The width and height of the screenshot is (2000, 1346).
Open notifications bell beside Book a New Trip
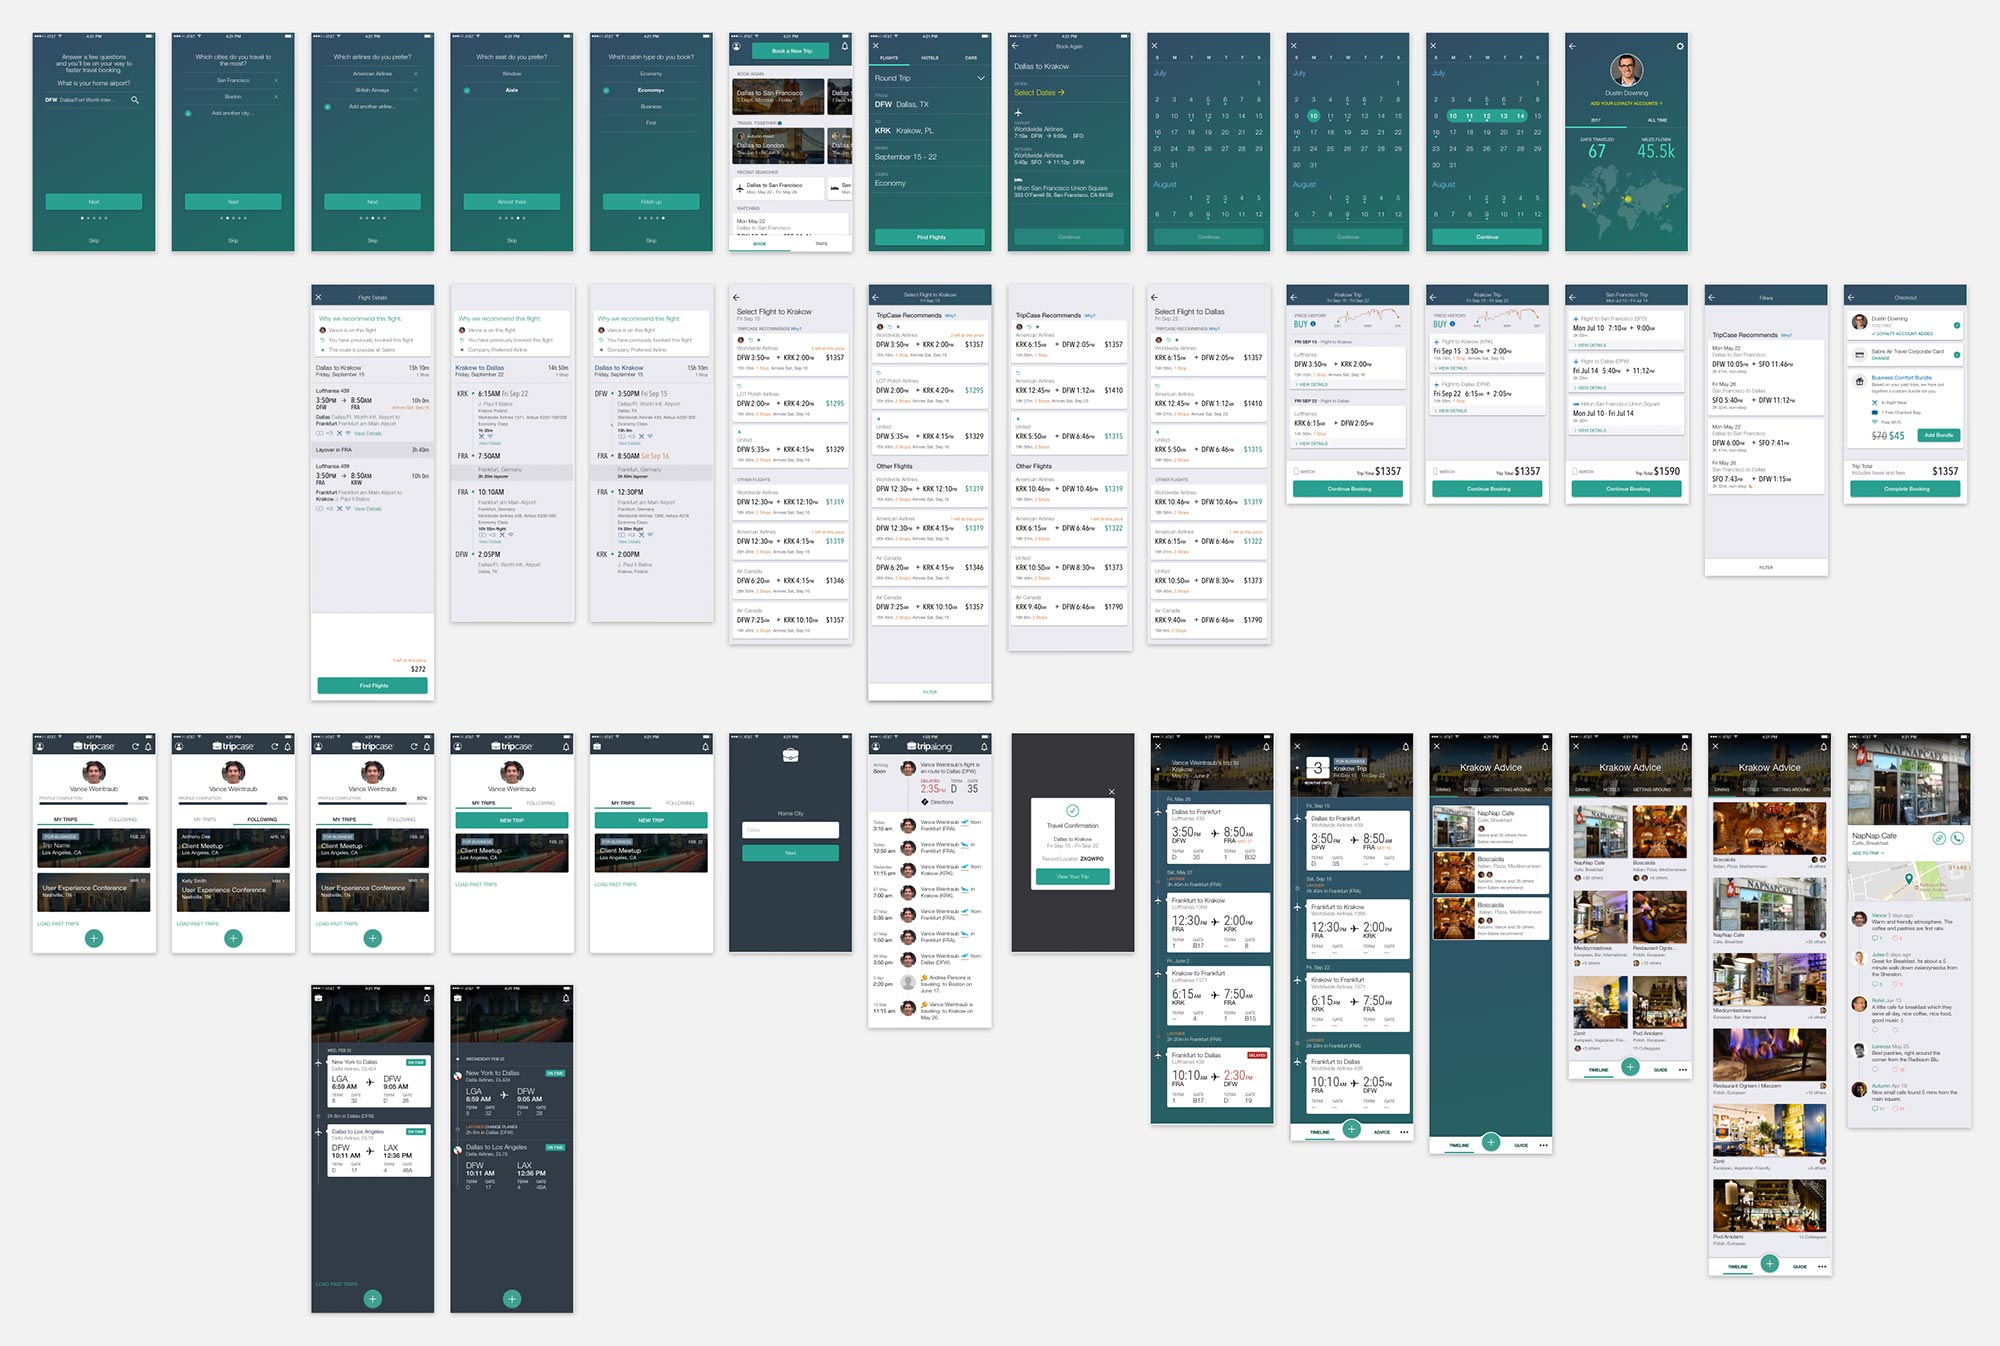pos(844,47)
